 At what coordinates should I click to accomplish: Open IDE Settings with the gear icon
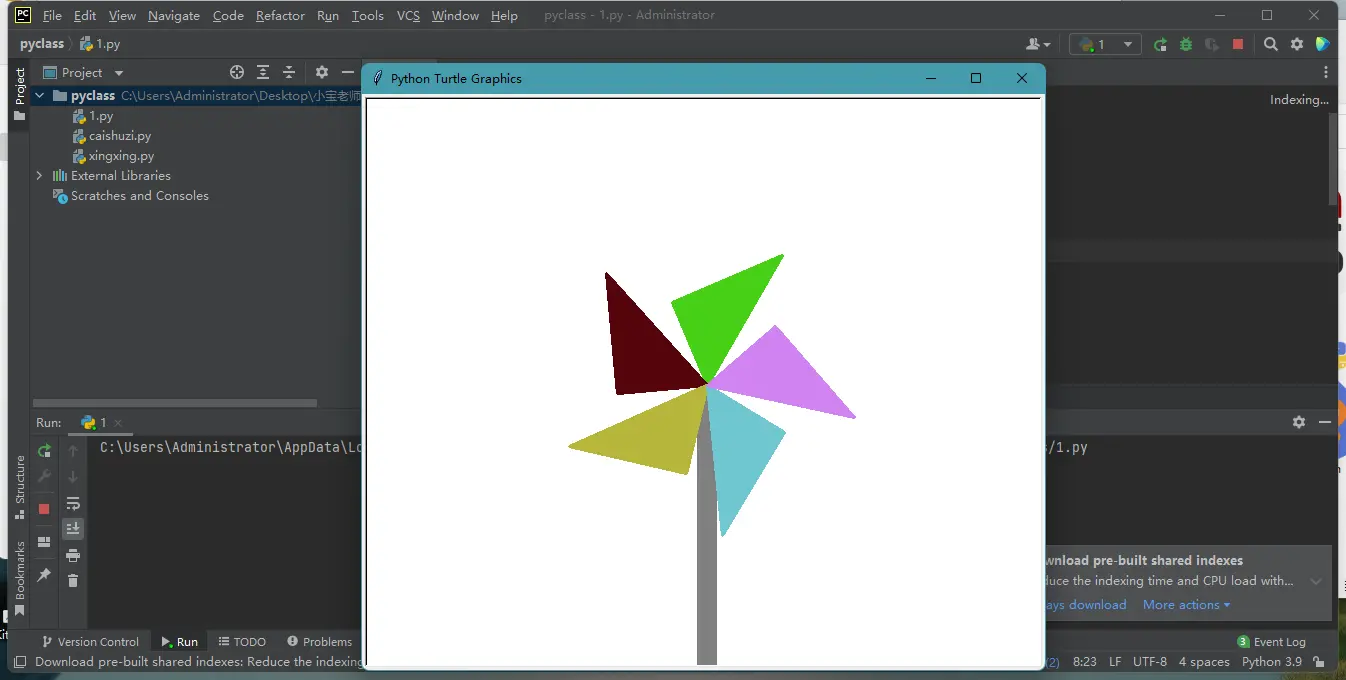[x=1296, y=44]
